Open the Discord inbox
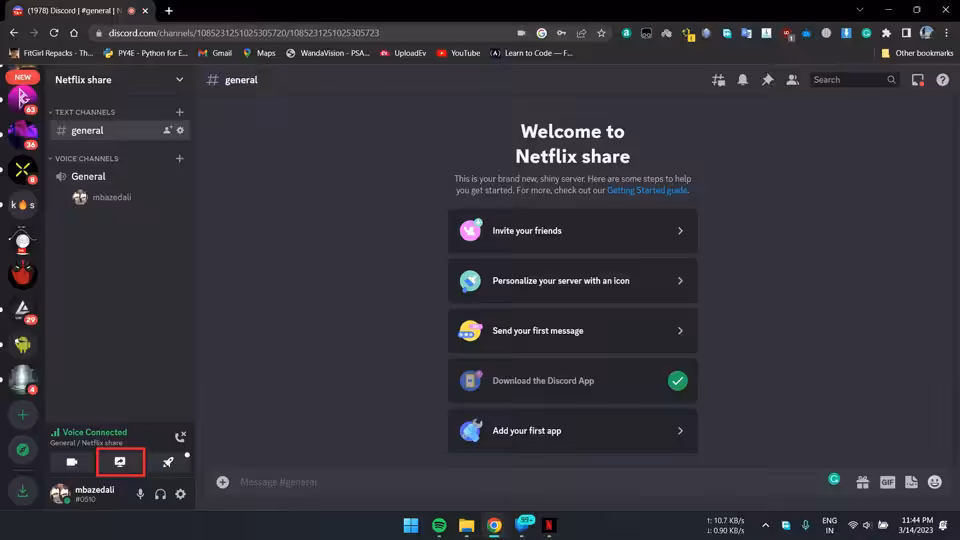 pos(917,80)
